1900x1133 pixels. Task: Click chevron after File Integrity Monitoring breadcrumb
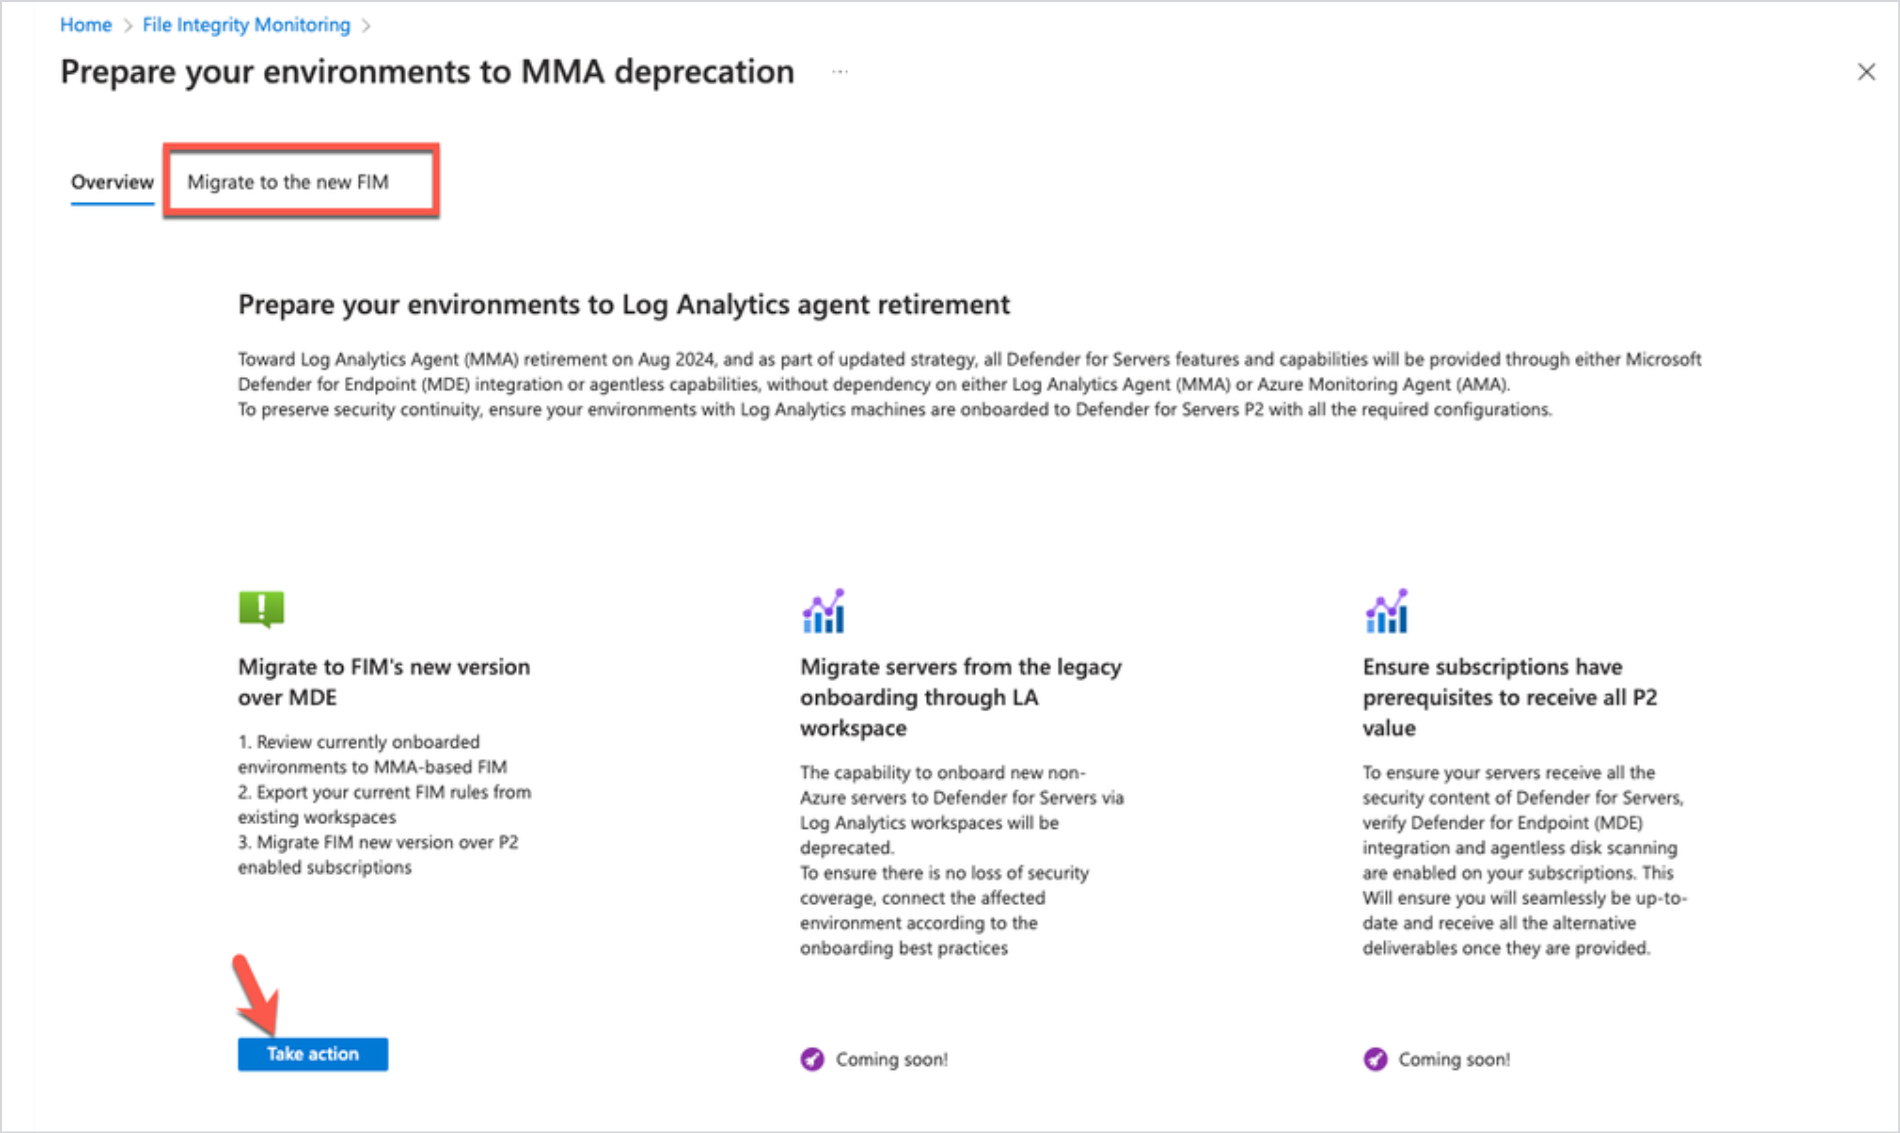366,26
